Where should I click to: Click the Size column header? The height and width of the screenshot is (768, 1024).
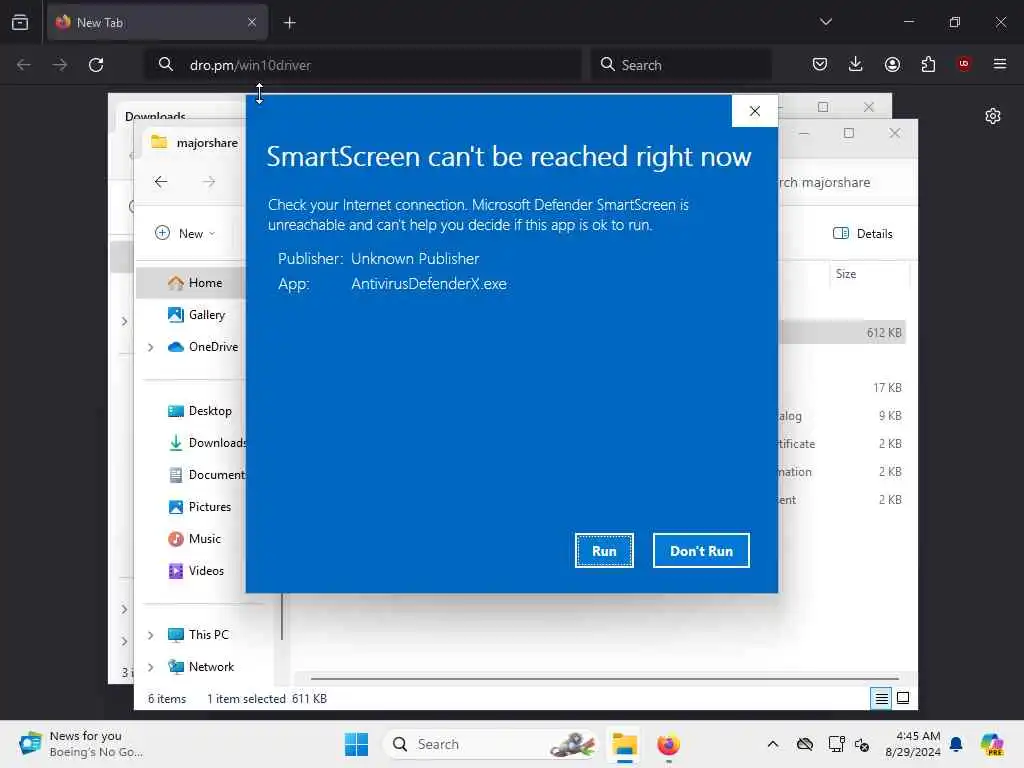point(869,274)
